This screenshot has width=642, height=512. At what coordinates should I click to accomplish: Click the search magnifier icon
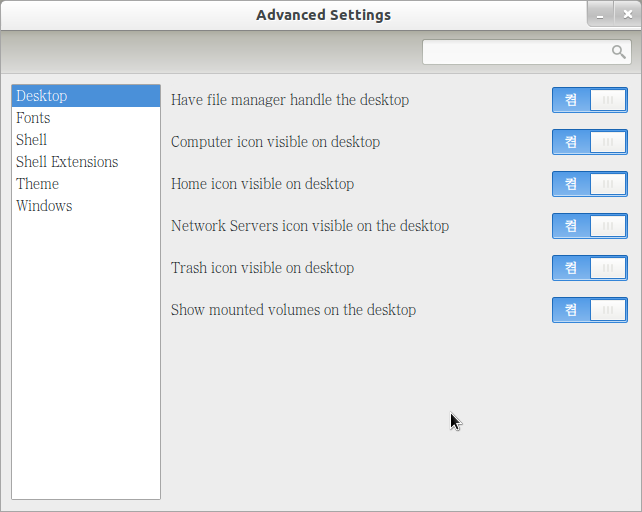point(618,52)
